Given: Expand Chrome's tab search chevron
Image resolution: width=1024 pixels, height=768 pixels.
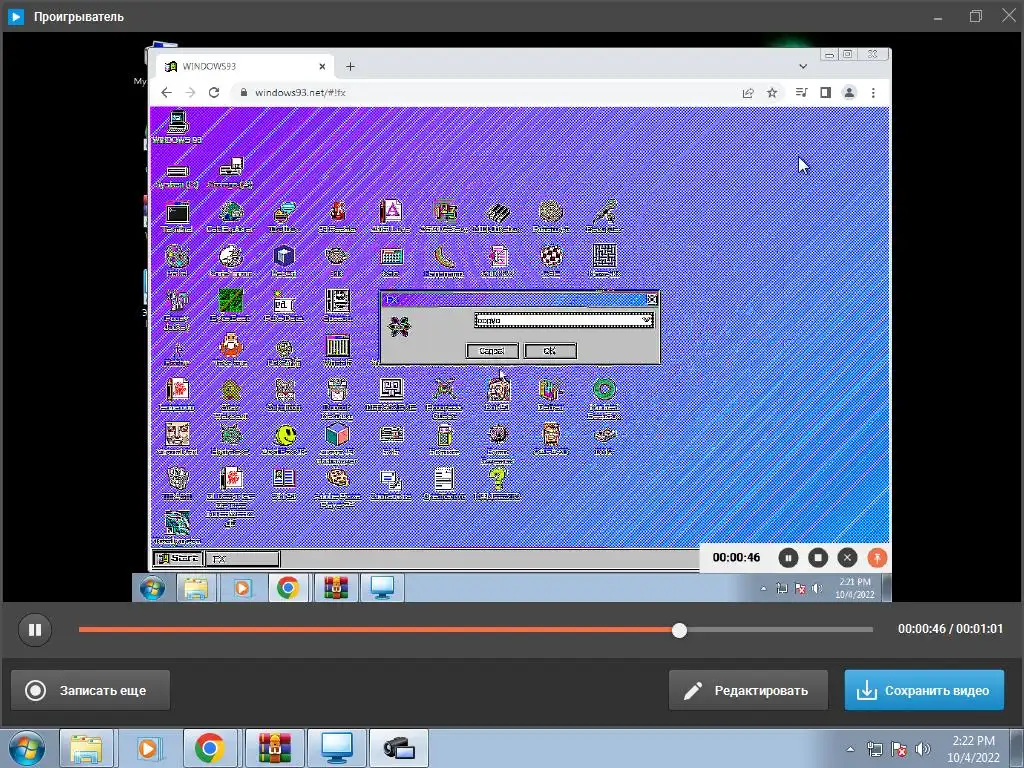Looking at the screenshot, I should pyautogui.click(x=803, y=67).
